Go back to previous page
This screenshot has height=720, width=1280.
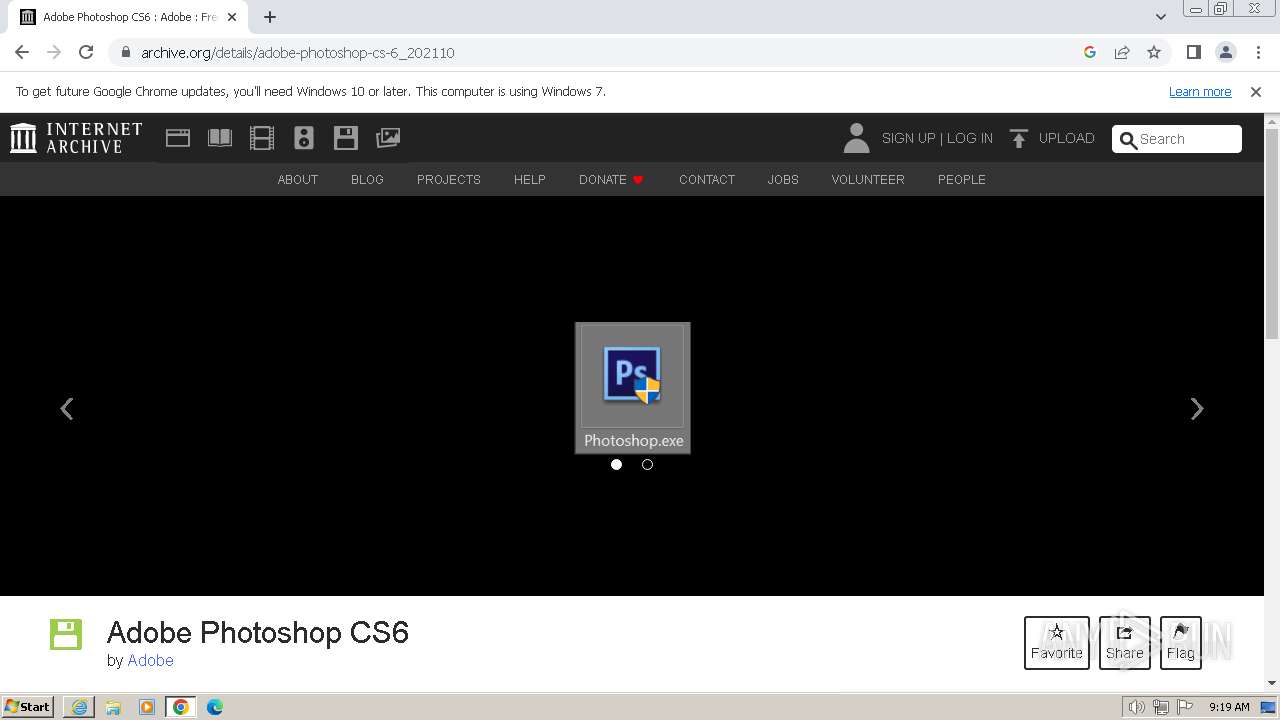(22, 52)
